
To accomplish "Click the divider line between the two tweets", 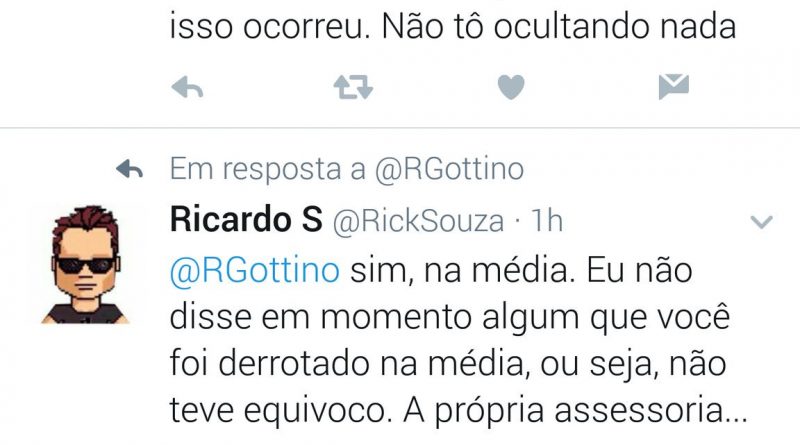I will 400,128.
